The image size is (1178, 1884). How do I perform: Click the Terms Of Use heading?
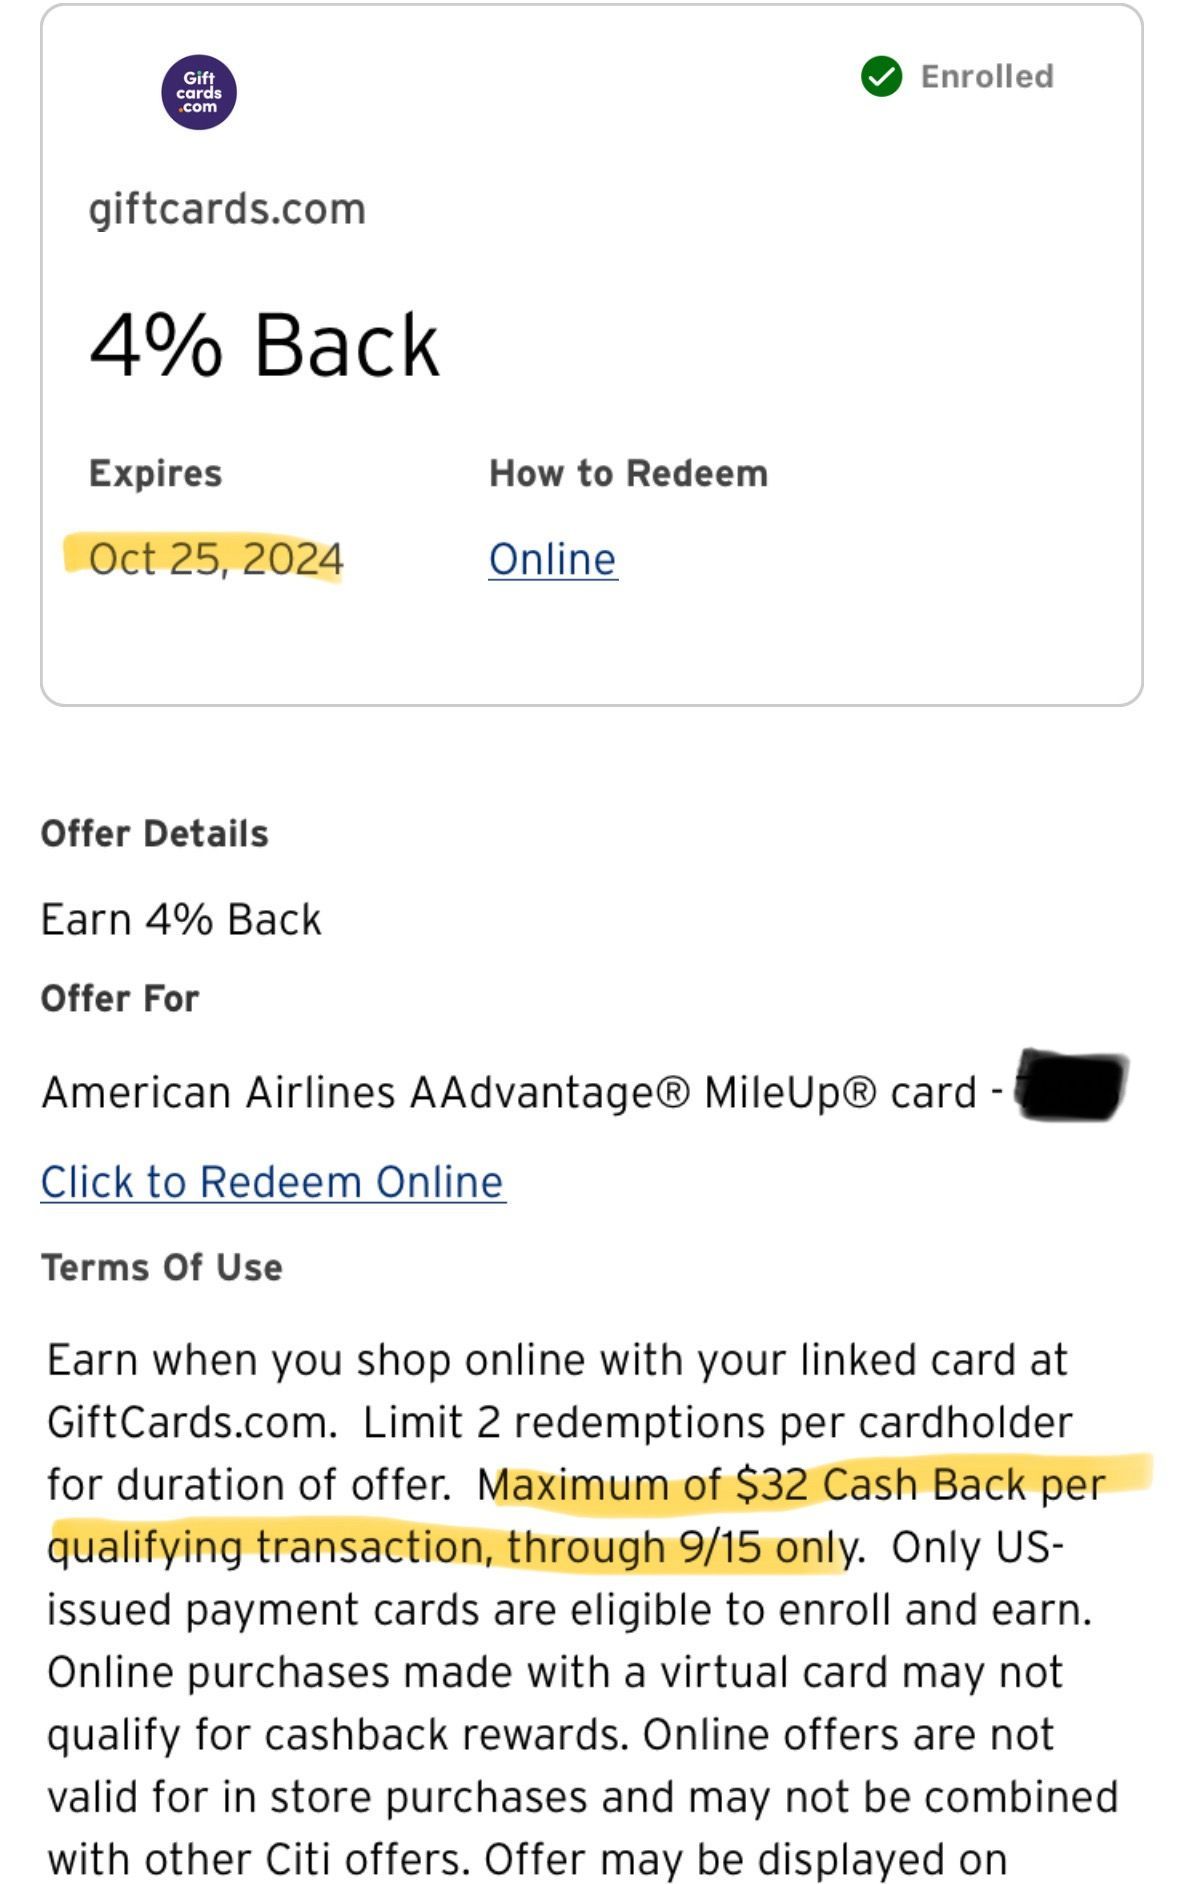pos(161,1267)
